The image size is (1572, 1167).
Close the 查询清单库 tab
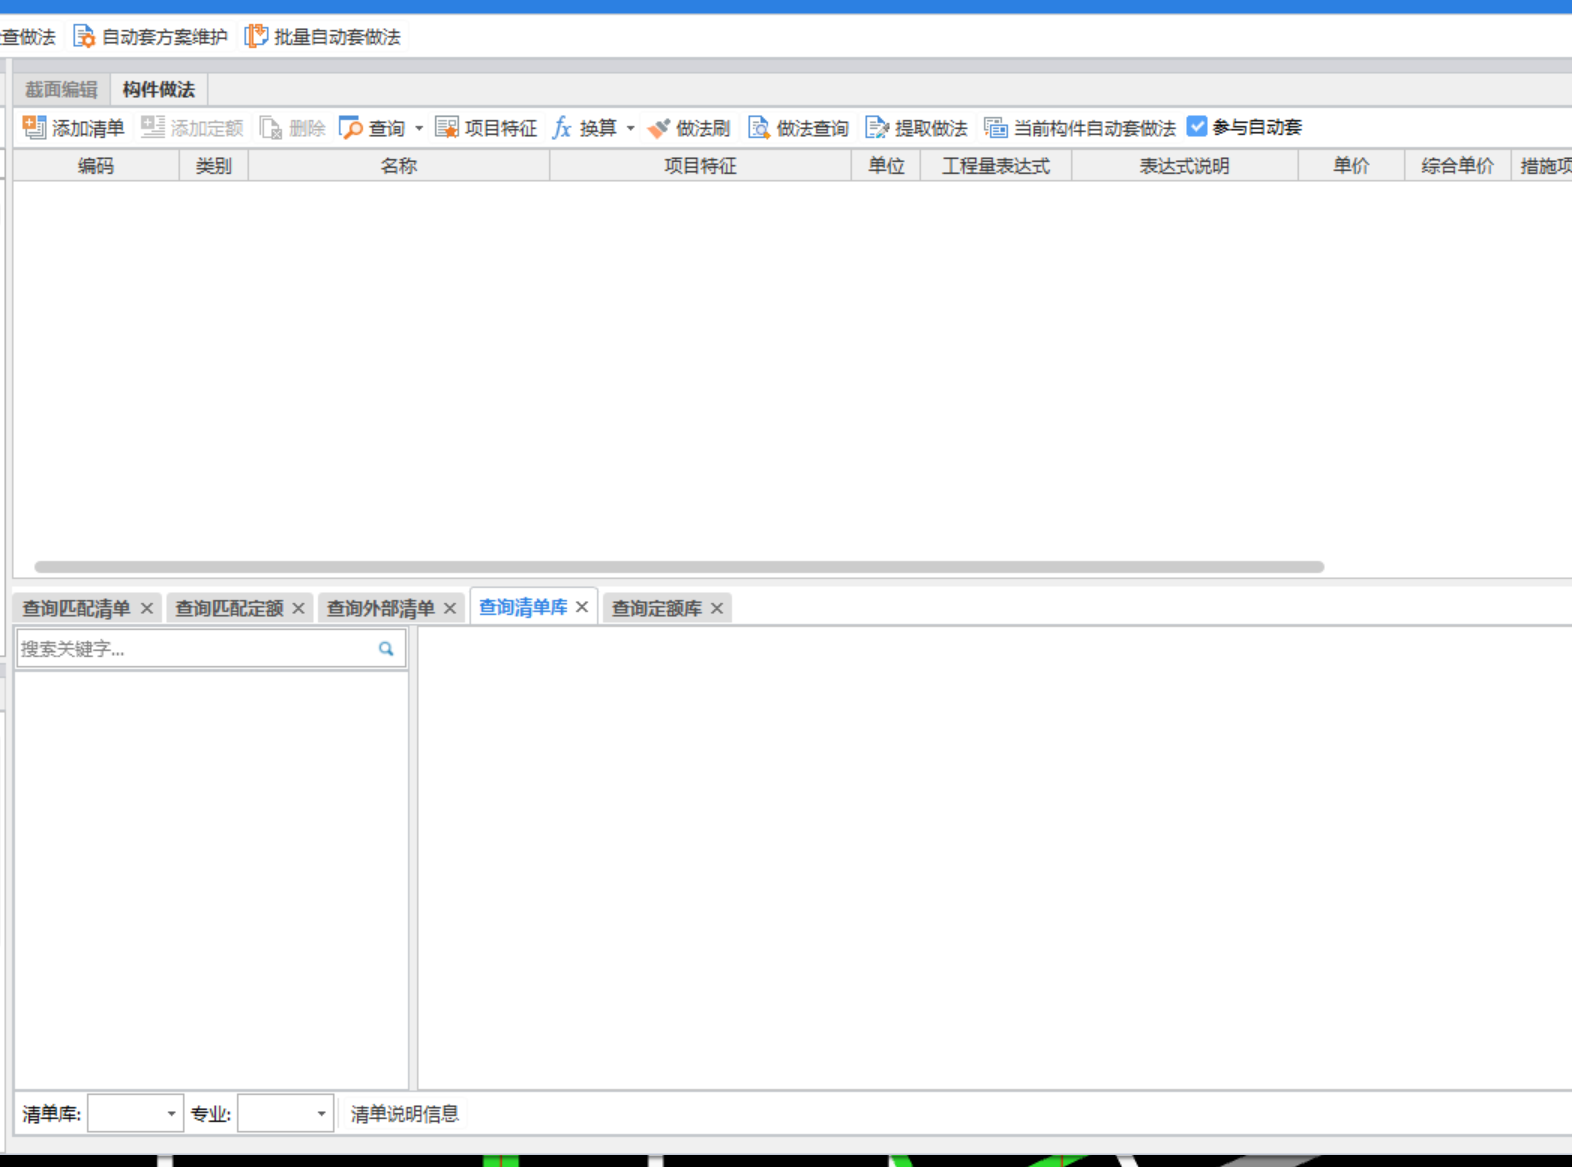tap(582, 607)
